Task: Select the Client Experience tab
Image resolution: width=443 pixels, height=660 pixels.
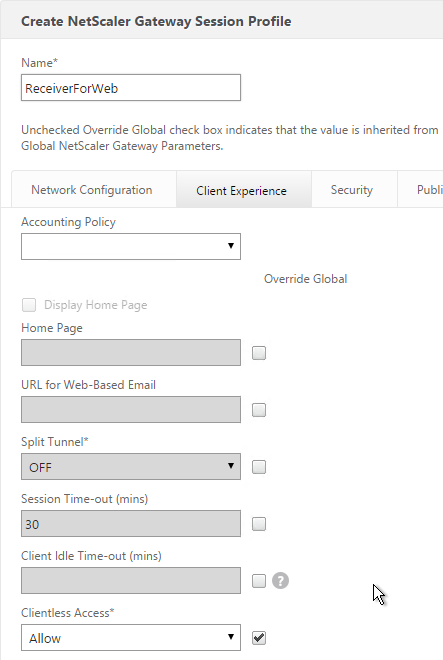Action: point(244,190)
